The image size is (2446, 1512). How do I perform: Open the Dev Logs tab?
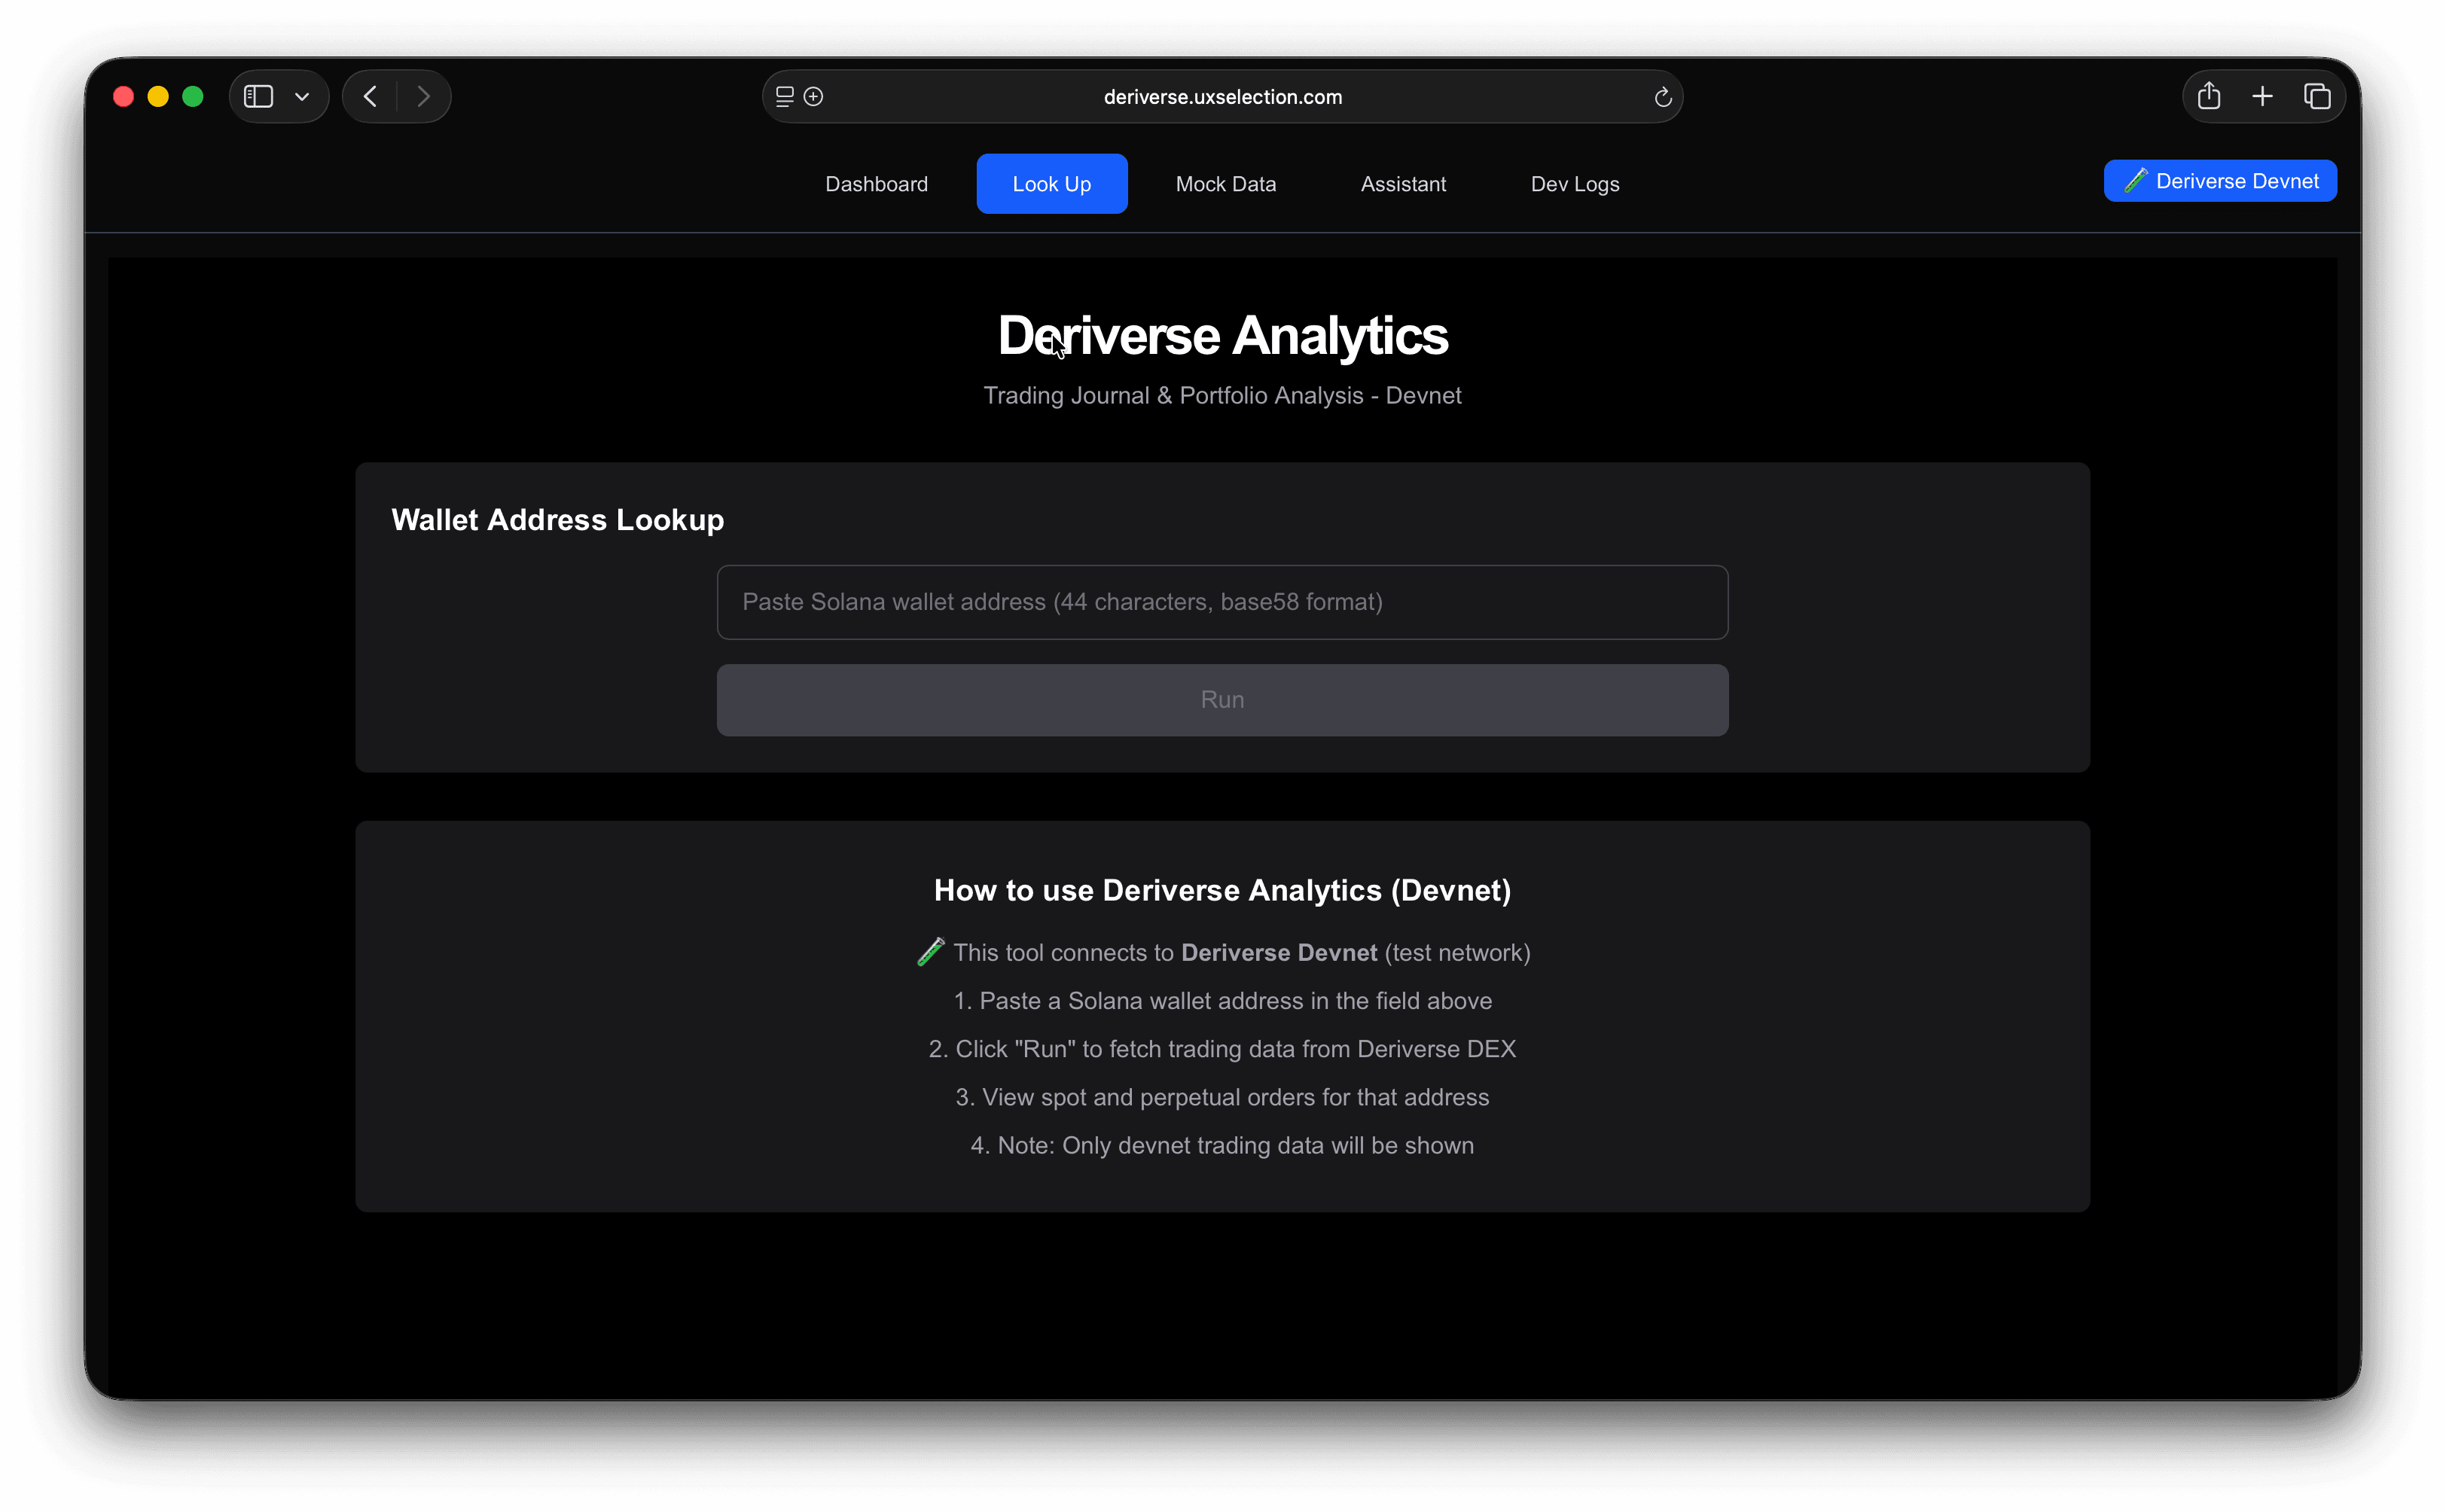point(1574,184)
